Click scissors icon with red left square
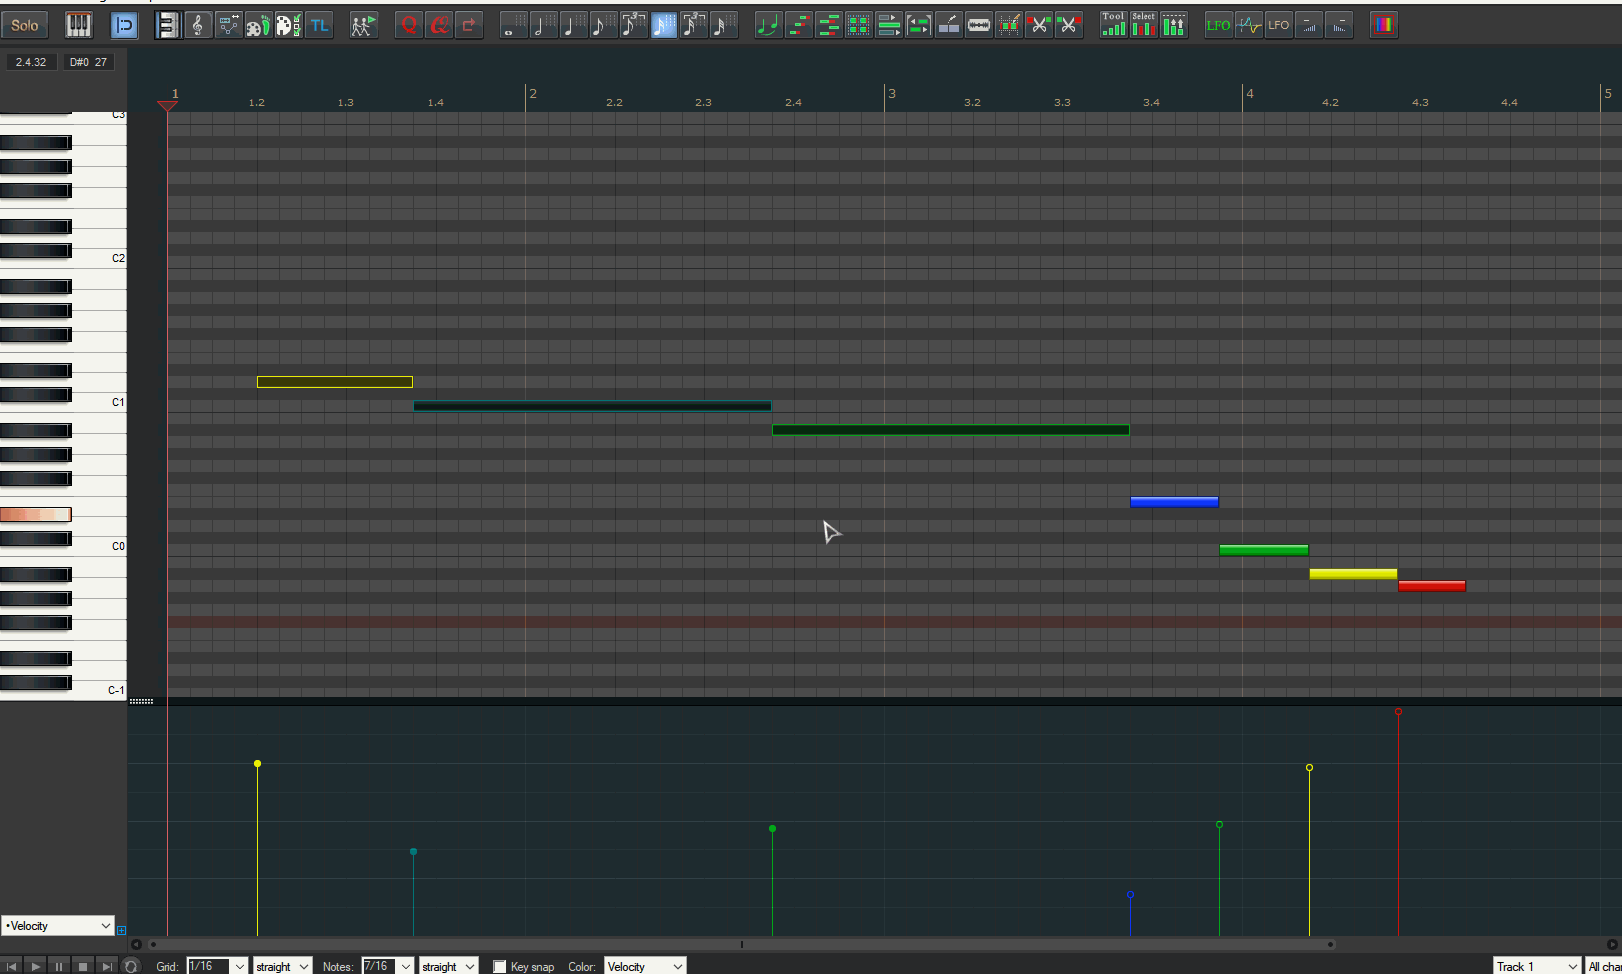This screenshot has width=1622, height=974. [x=1039, y=25]
